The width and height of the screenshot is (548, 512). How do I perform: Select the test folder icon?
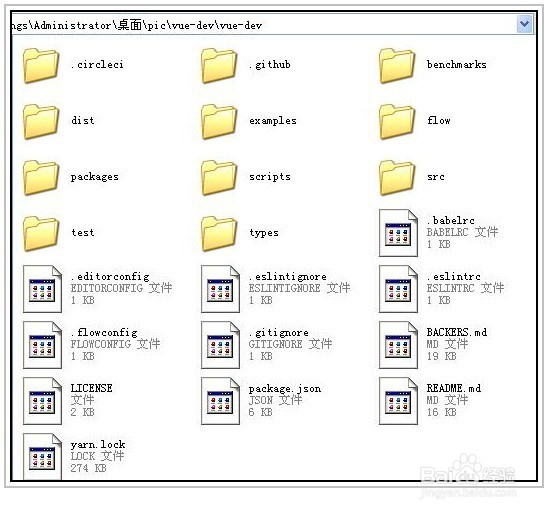(41, 233)
